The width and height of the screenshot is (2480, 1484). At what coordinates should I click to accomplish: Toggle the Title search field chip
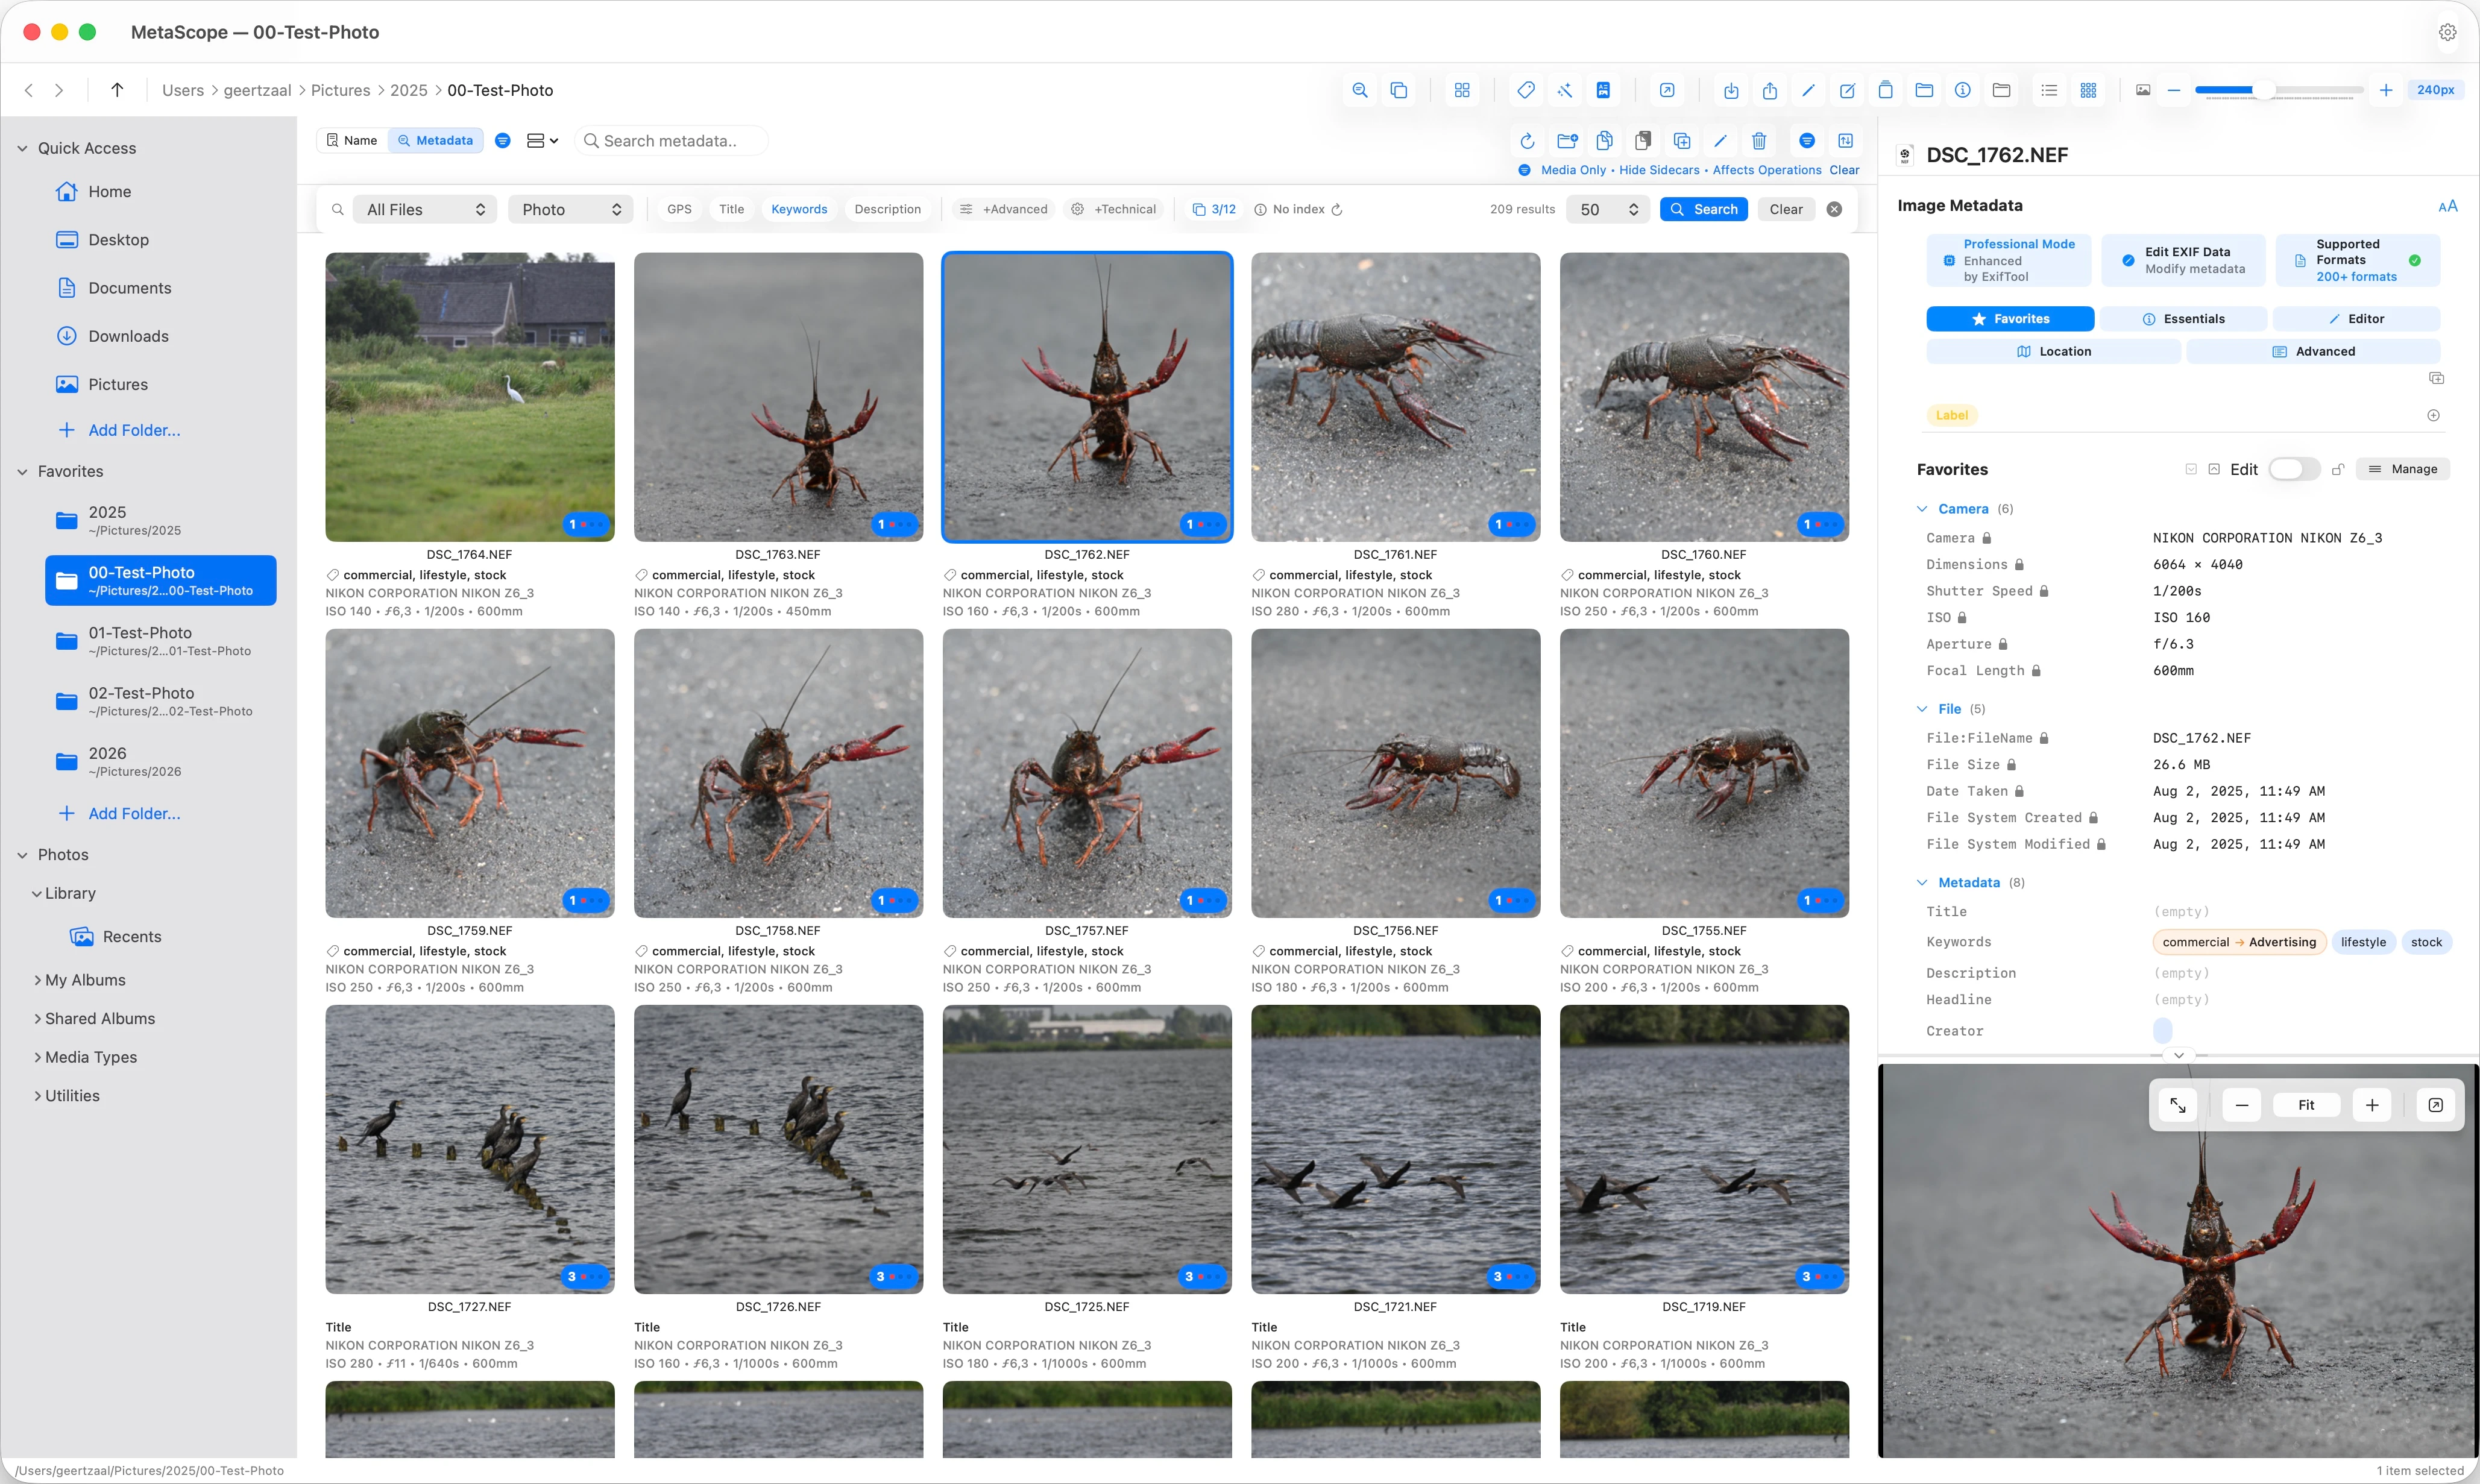pyautogui.click(x=731, y=209)
